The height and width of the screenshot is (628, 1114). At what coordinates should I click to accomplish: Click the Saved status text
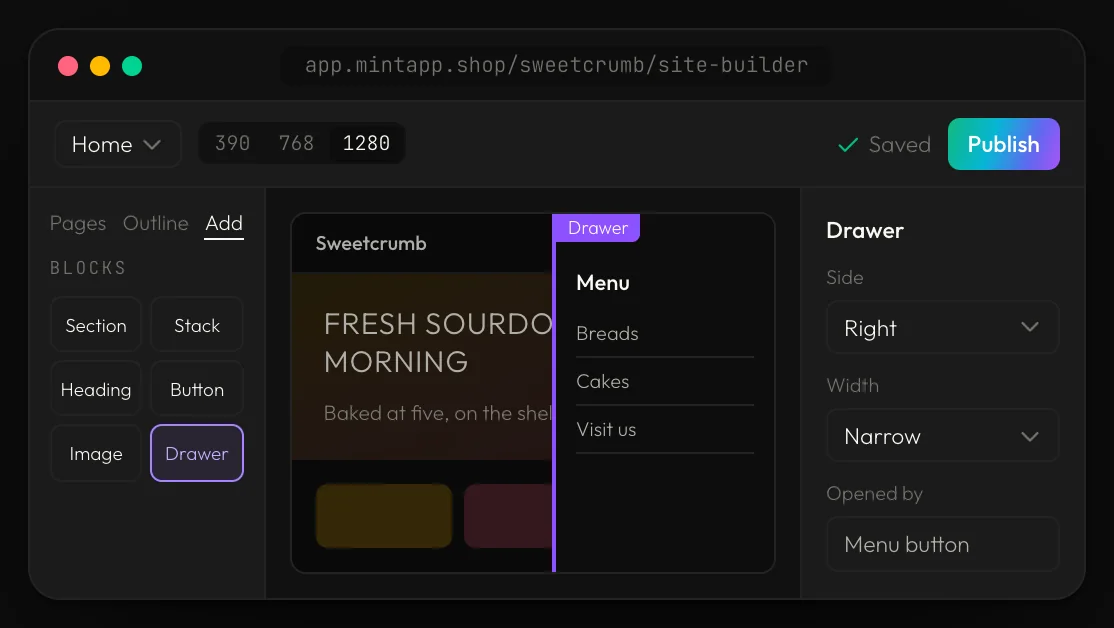899,145
